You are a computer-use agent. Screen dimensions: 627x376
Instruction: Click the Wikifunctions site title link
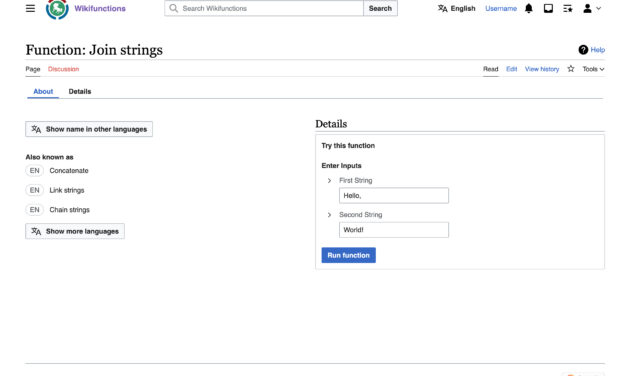(x=100, y=8)
